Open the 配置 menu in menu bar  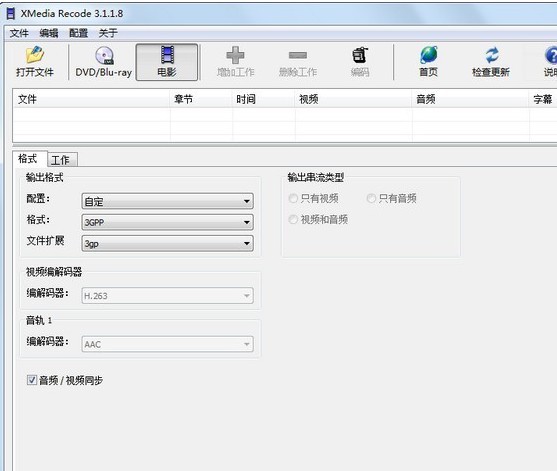(x=78, y=33)
